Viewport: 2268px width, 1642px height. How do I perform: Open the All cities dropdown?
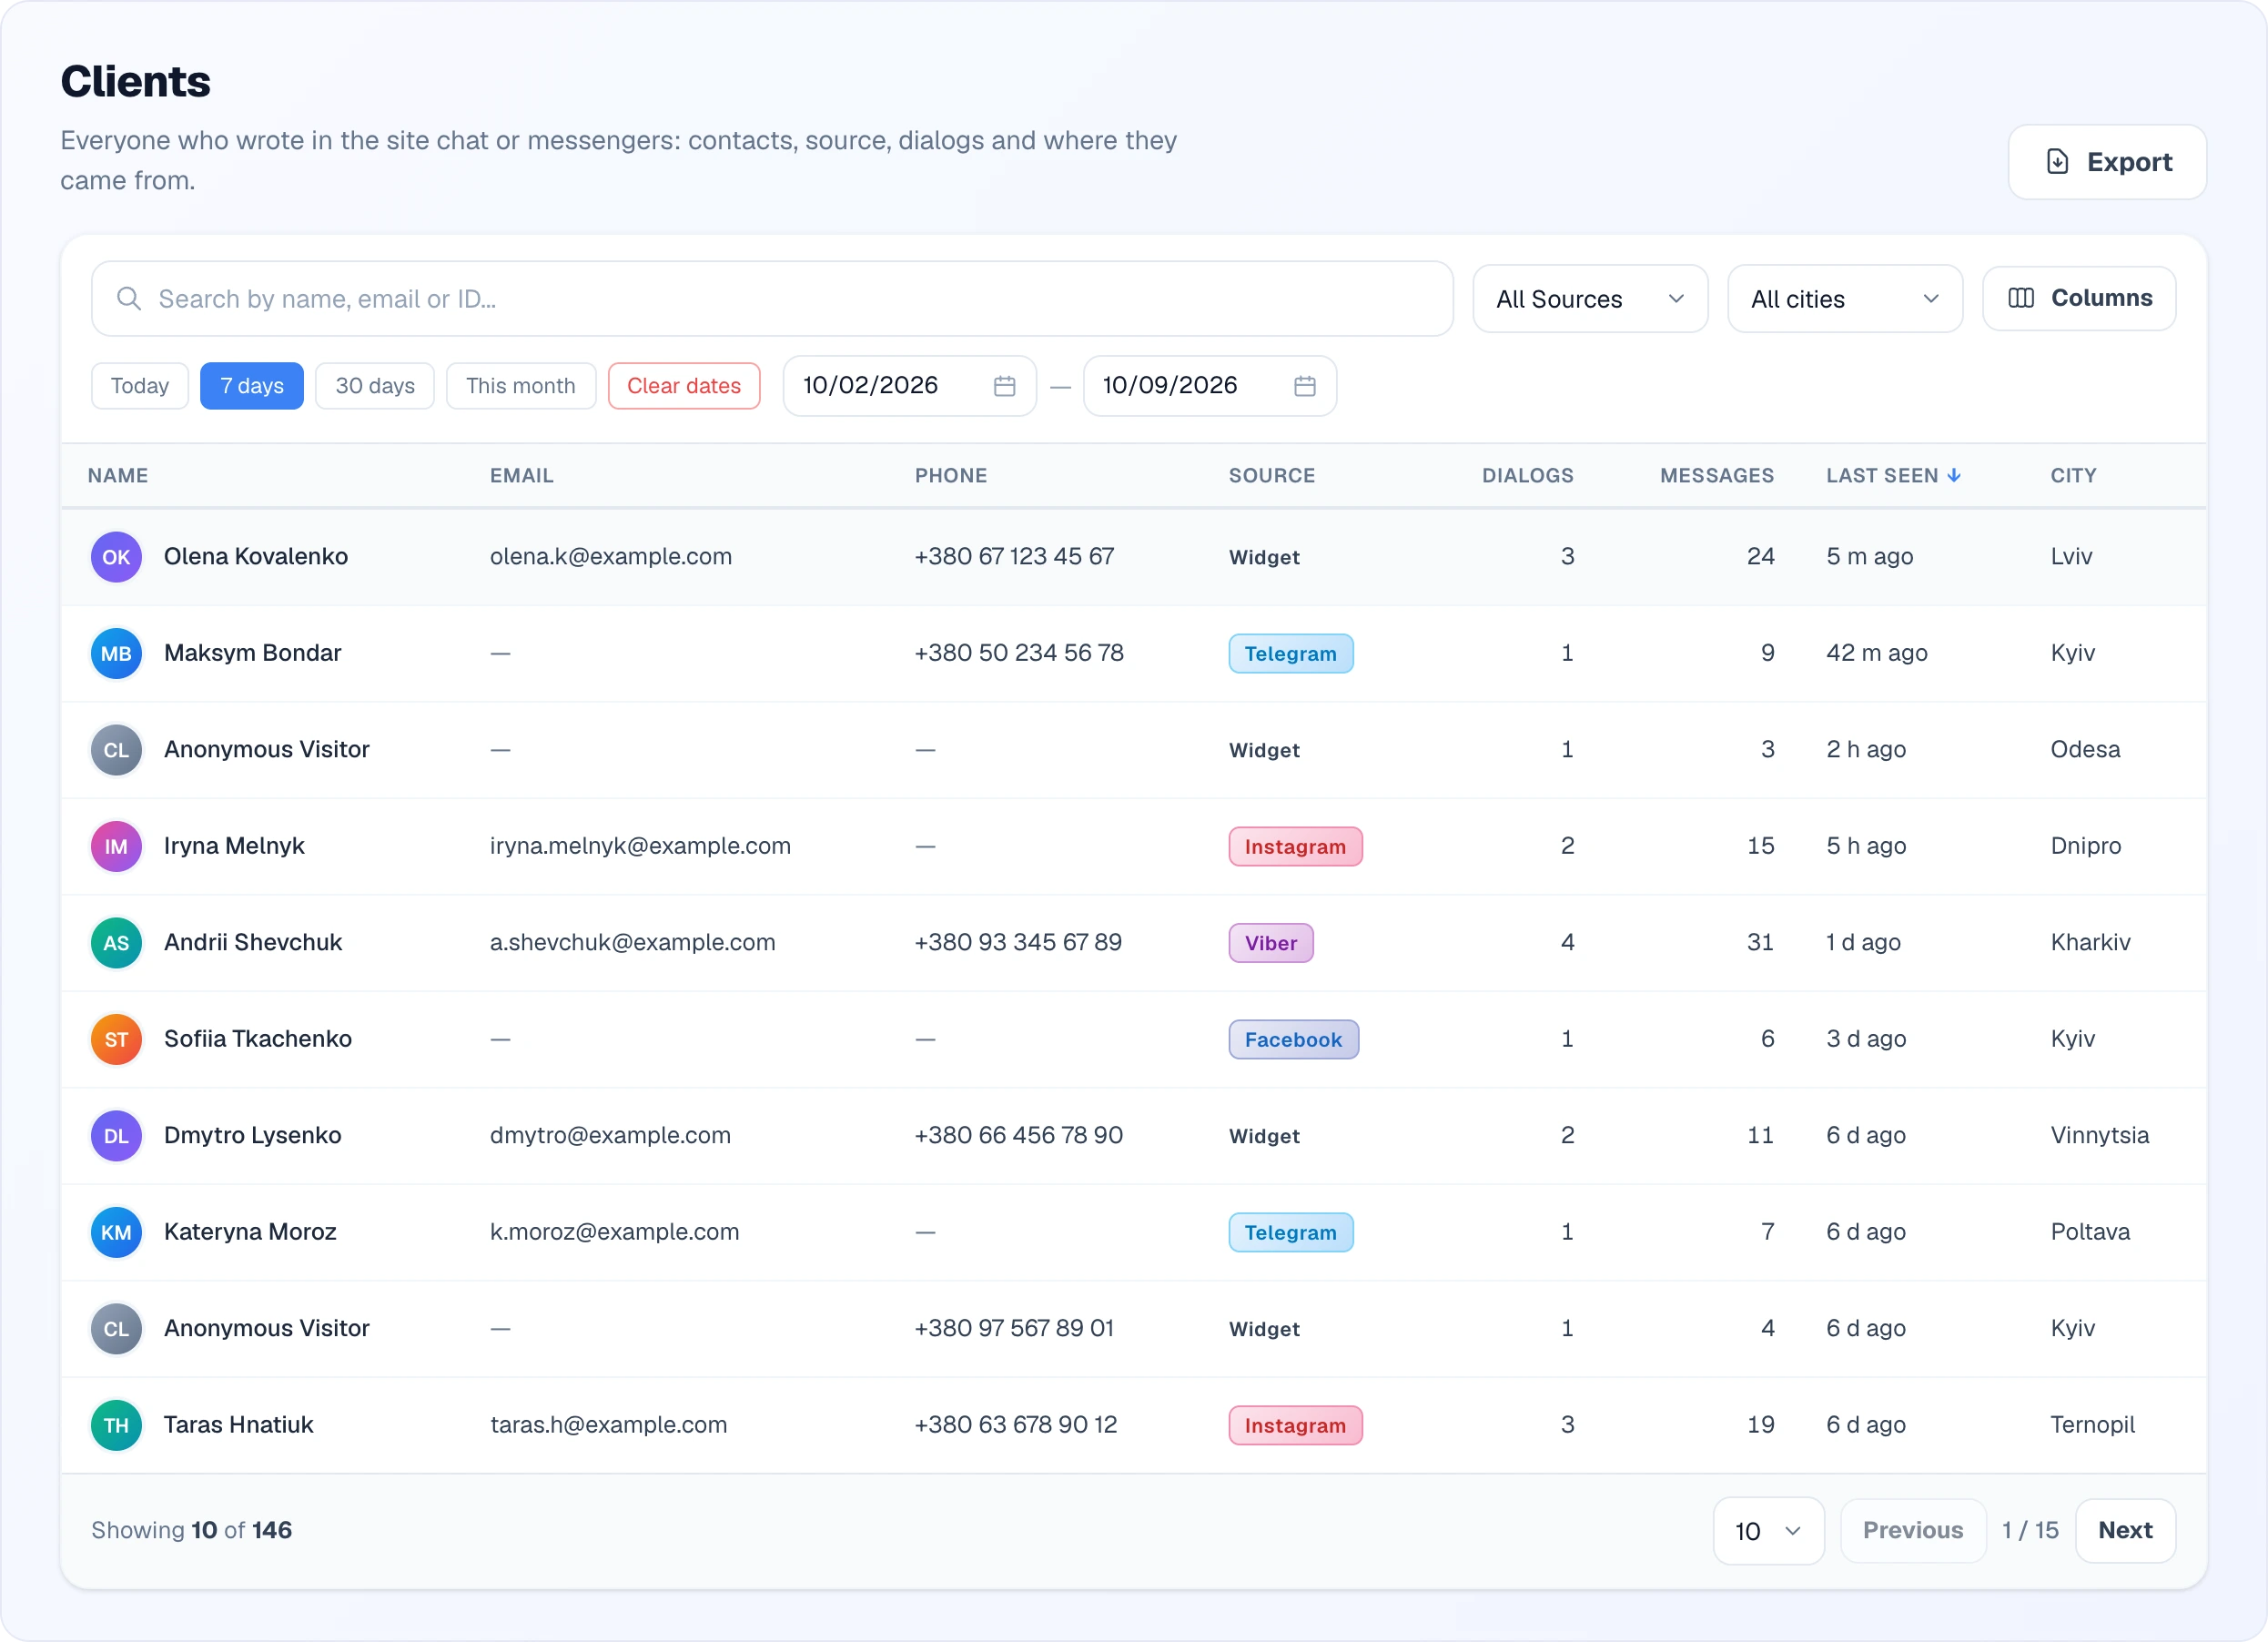tap(1845, 299)
